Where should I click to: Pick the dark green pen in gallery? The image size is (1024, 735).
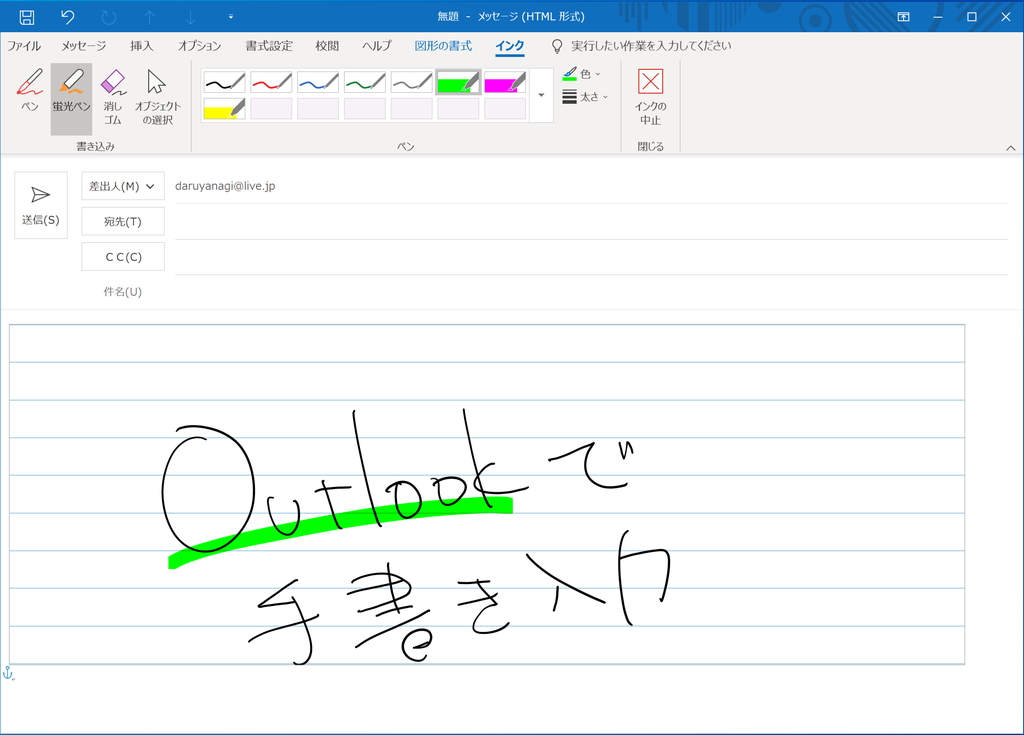[365, 82]
